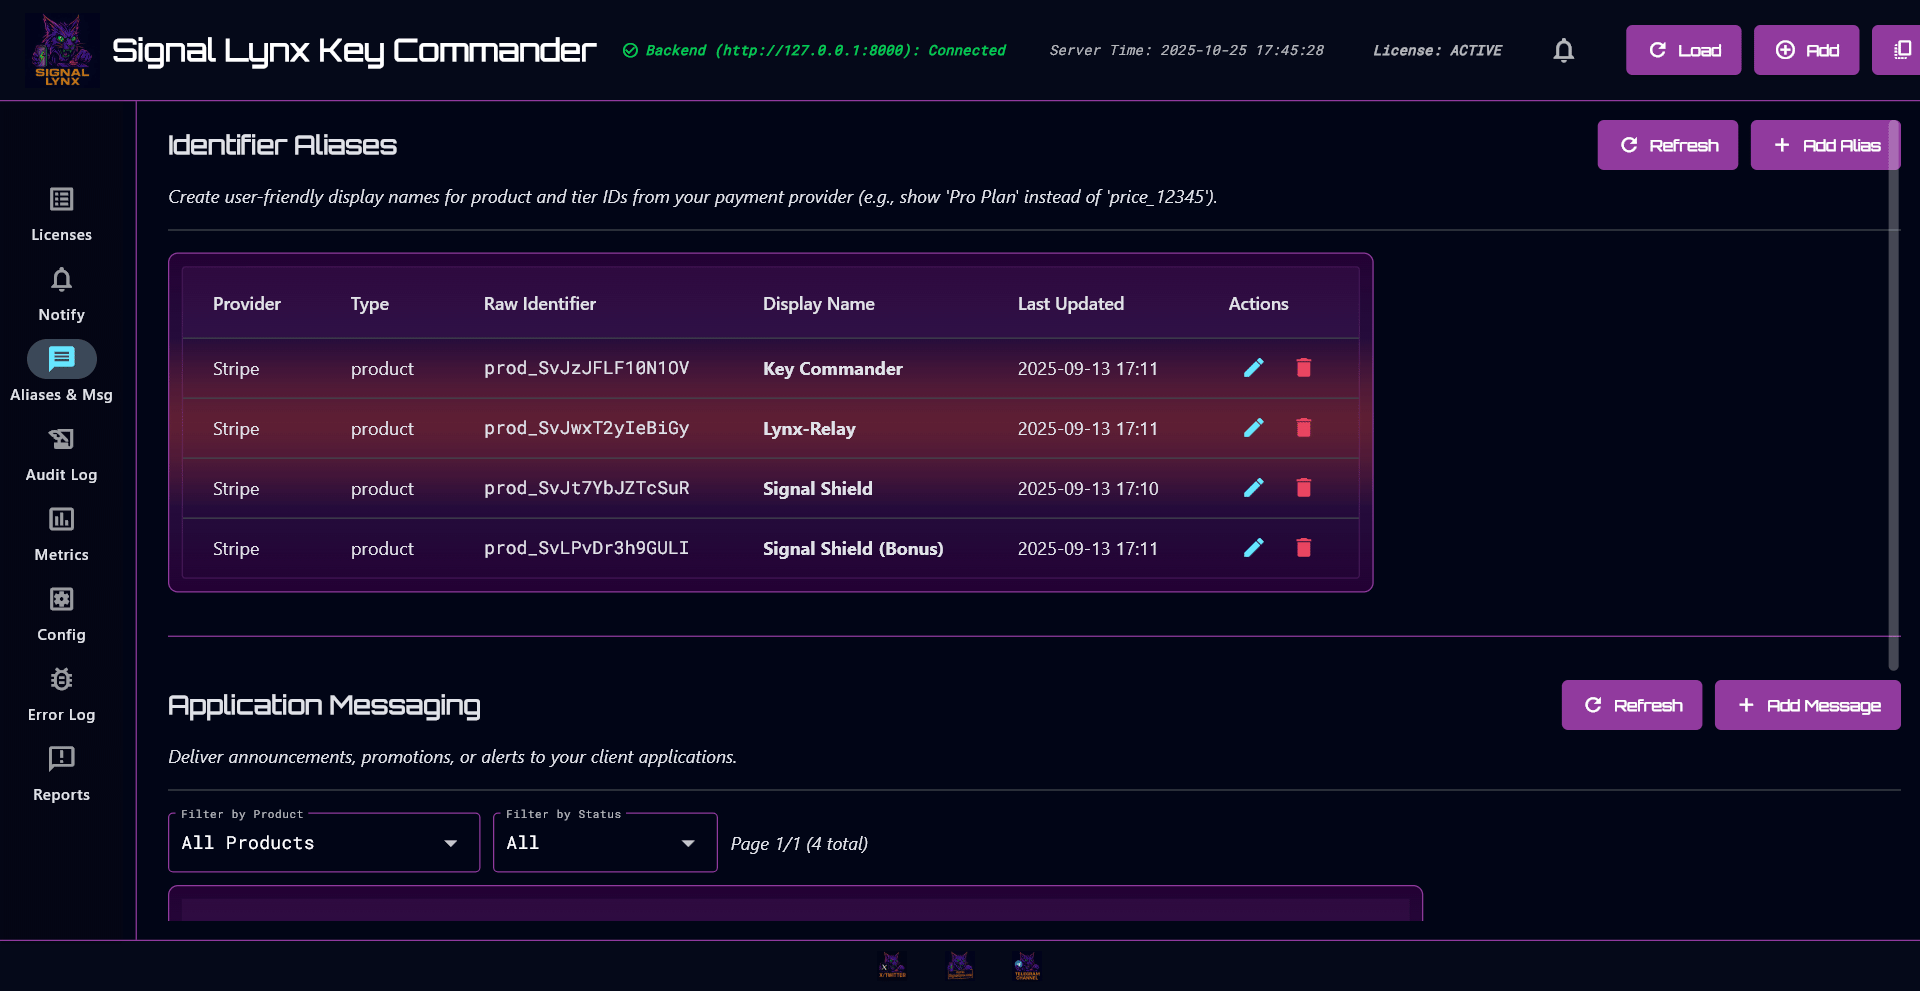Select the Licenses sidebar icon
The height and width of the screenshot is (991, 1920).
61,213
